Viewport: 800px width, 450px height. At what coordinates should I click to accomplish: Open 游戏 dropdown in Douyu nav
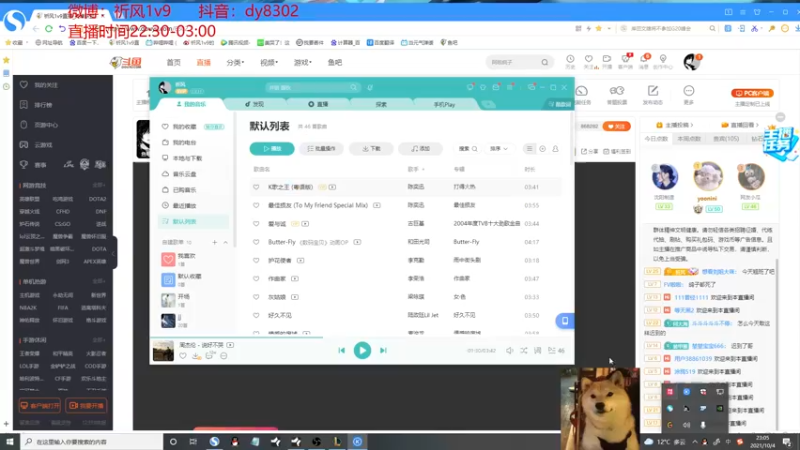pyautogui.click(x=303, y=62)
